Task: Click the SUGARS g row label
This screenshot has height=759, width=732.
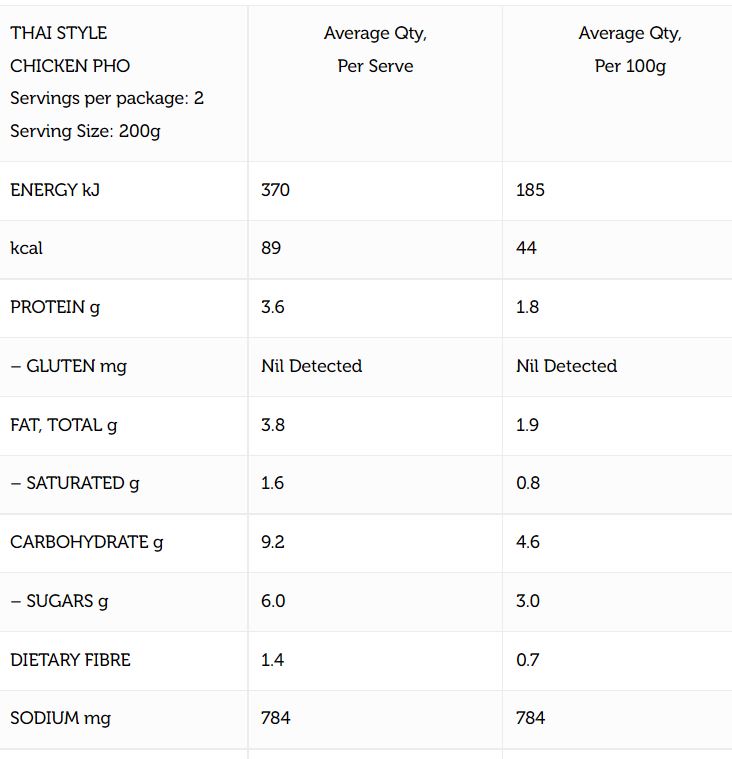Action: 59,601
